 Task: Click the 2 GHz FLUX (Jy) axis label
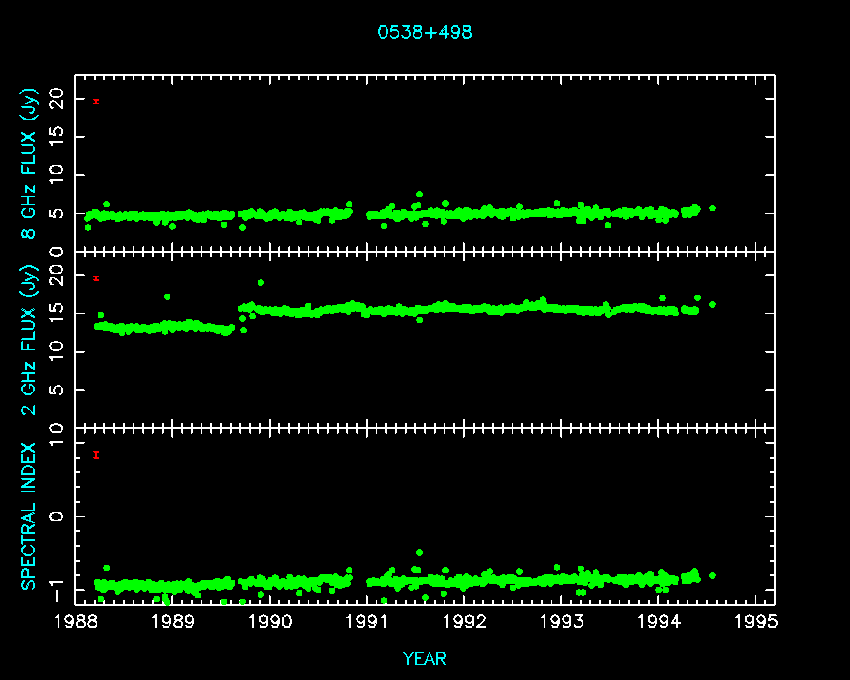(x=30, y=339)
